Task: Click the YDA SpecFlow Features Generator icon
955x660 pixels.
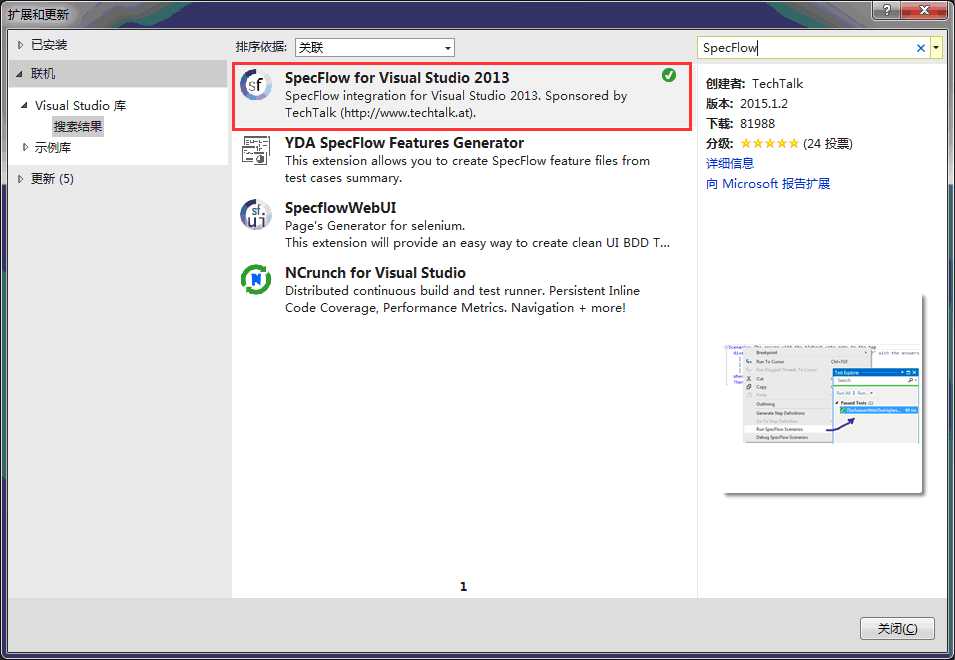Action: (x=256, y=150)
